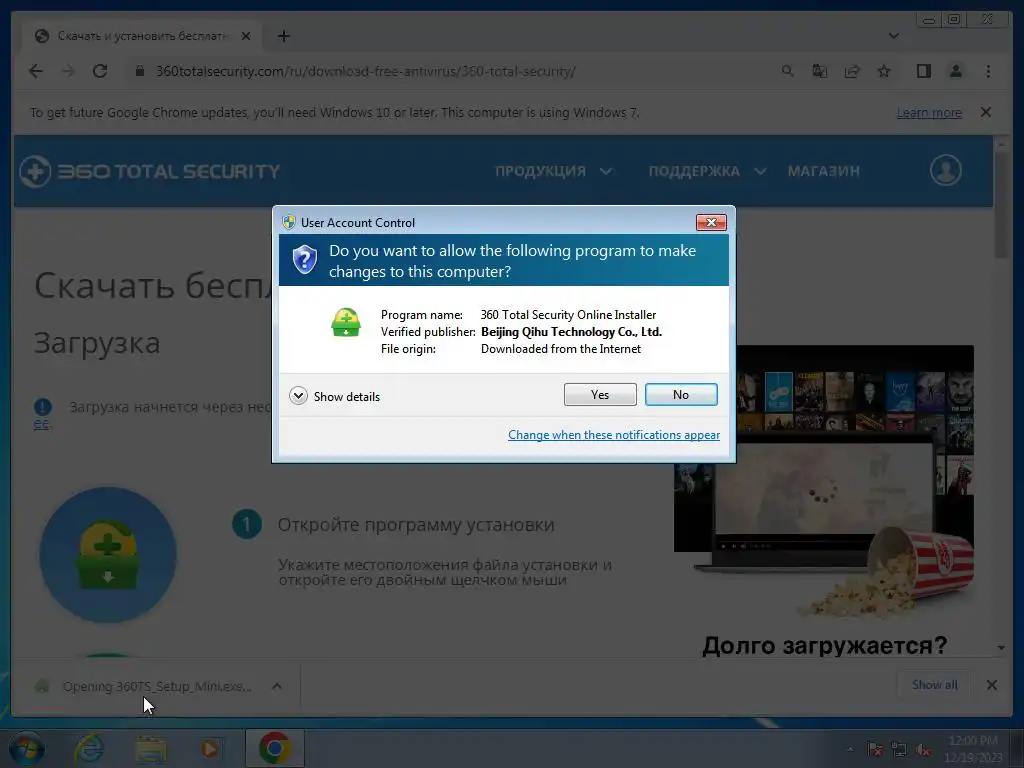Click the step 1 number badge
The image size is (1024, 768).
click(246, 524)
